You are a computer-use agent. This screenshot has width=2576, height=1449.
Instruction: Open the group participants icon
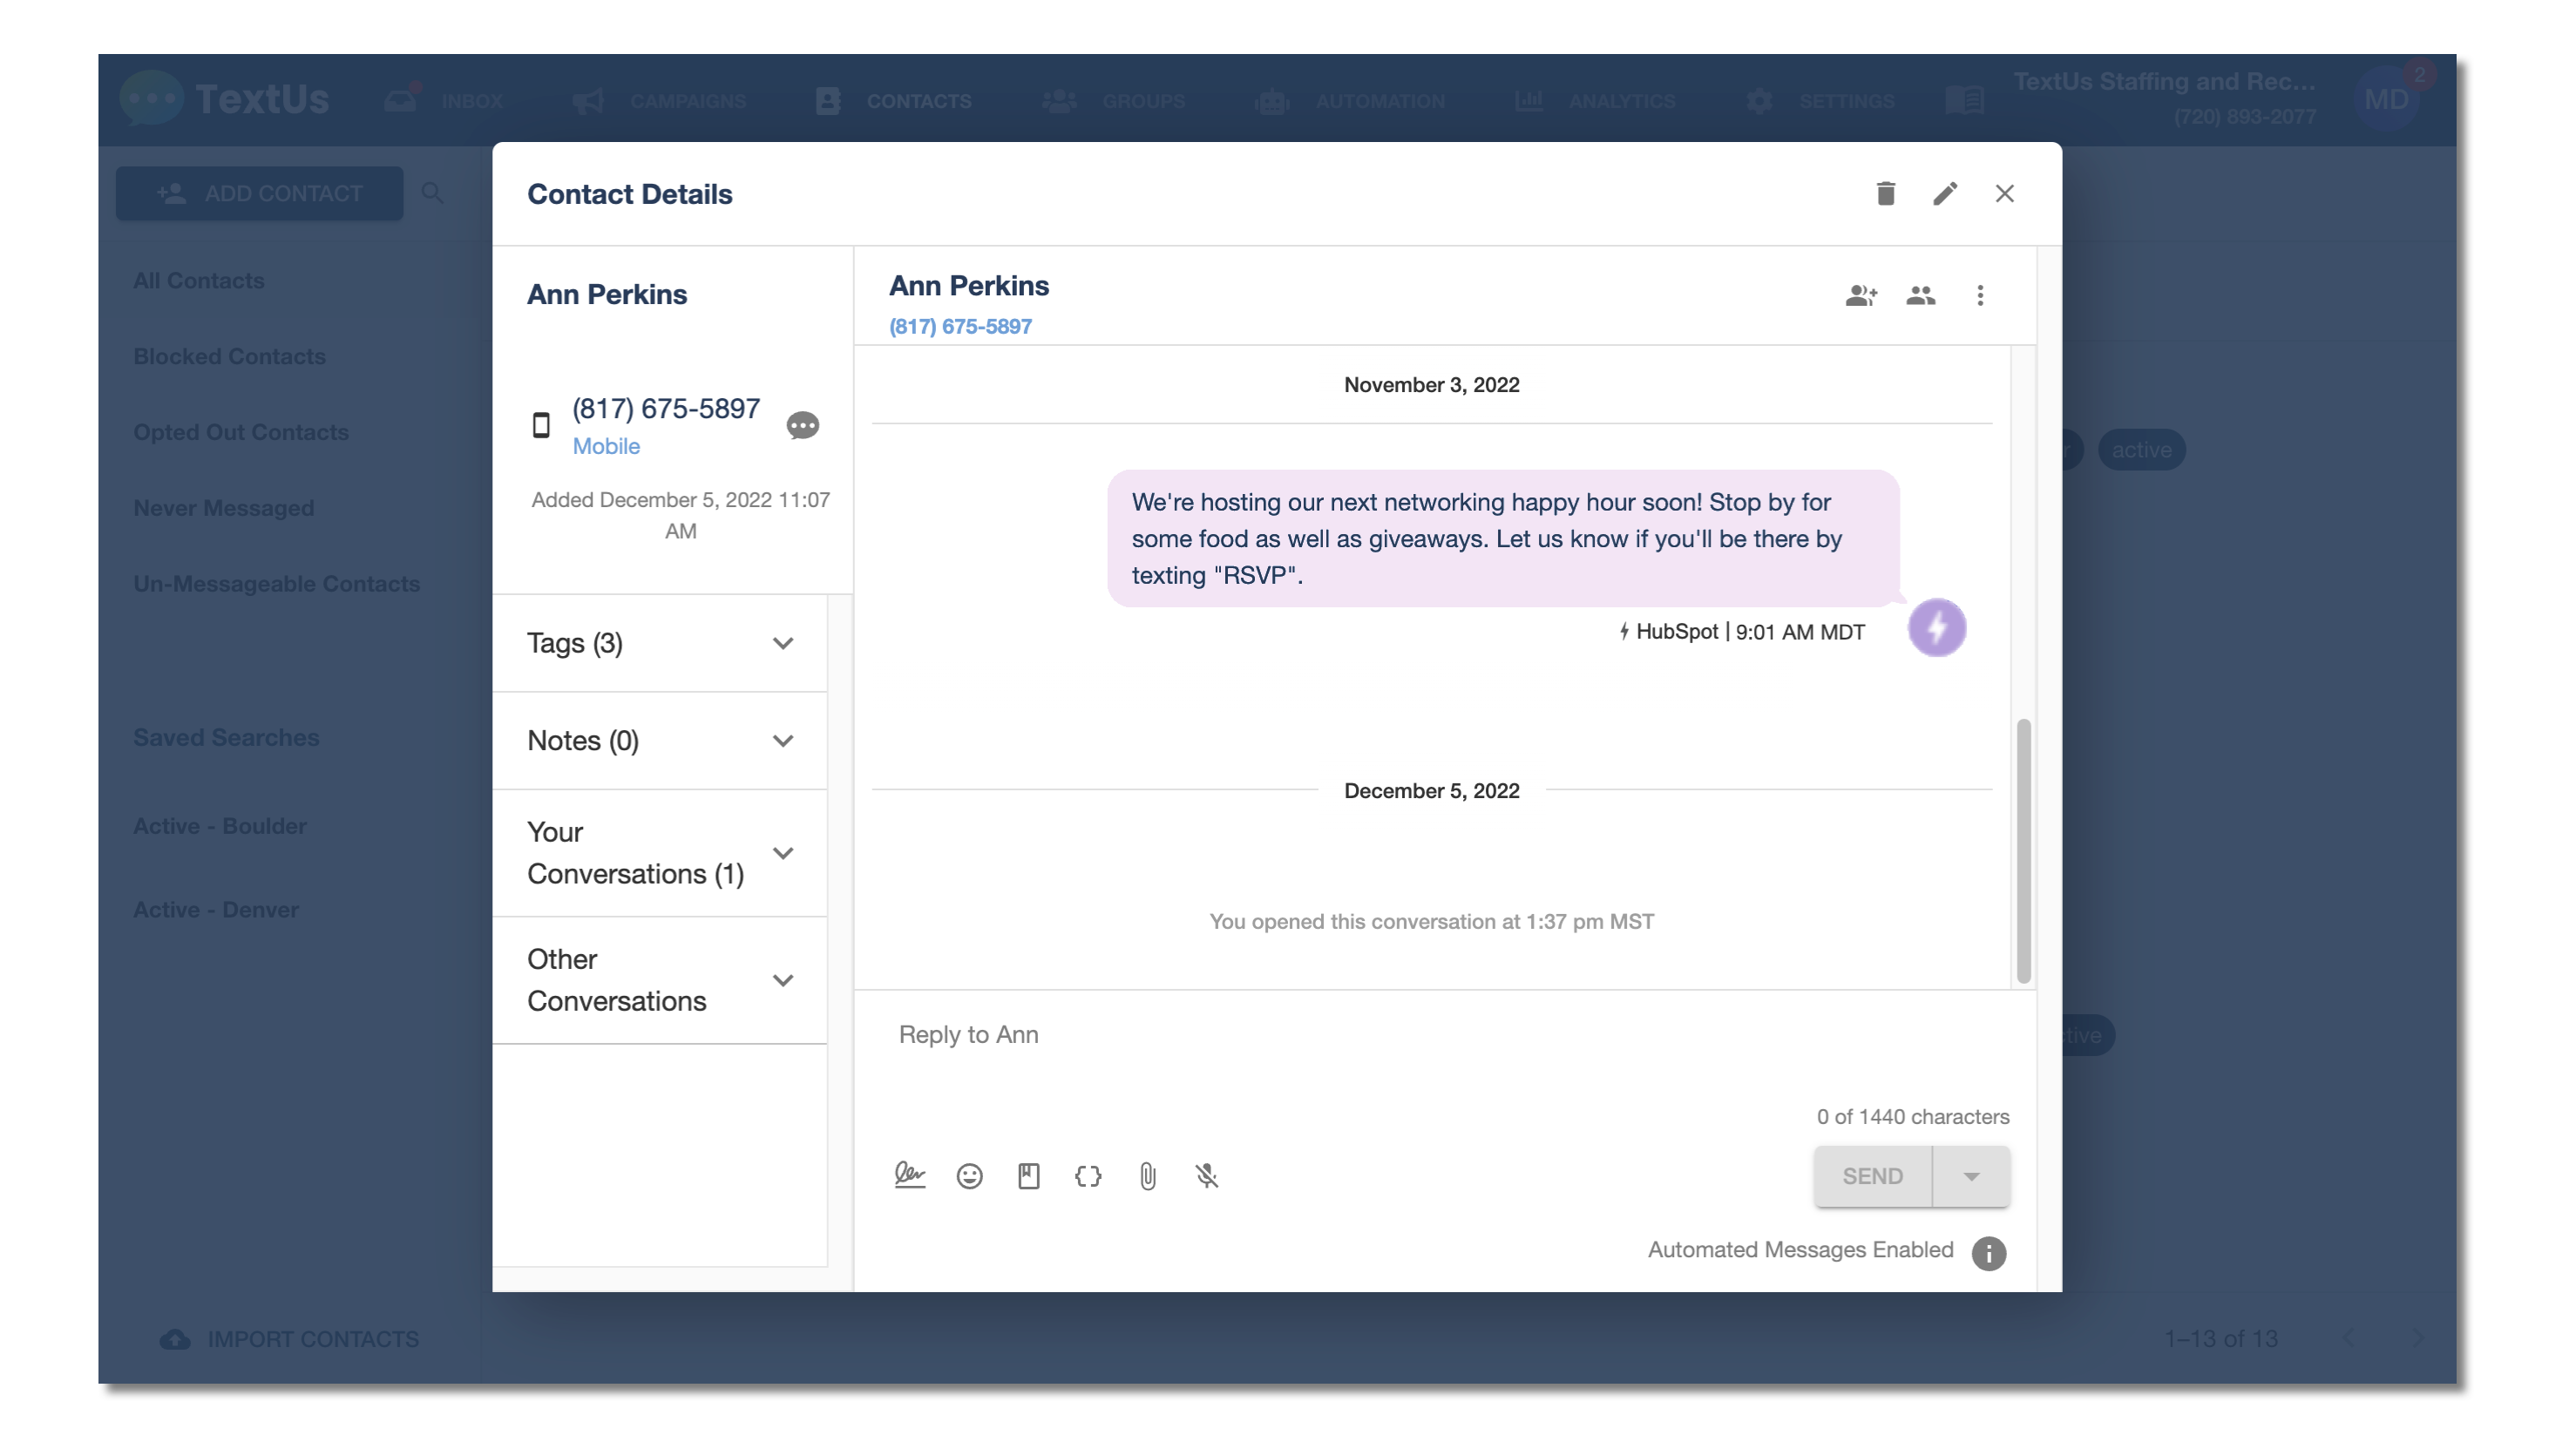click(x=1920, y=295)
